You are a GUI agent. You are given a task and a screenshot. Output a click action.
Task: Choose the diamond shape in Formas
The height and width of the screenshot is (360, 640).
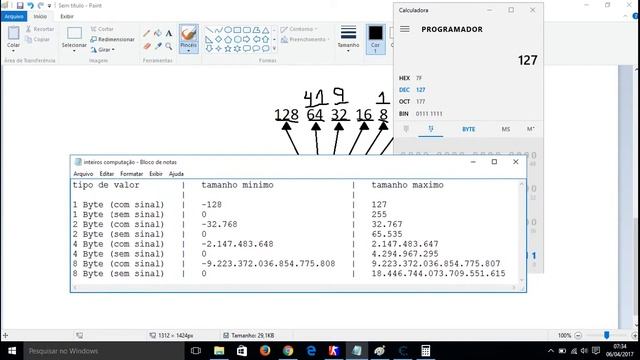[218, 39]
